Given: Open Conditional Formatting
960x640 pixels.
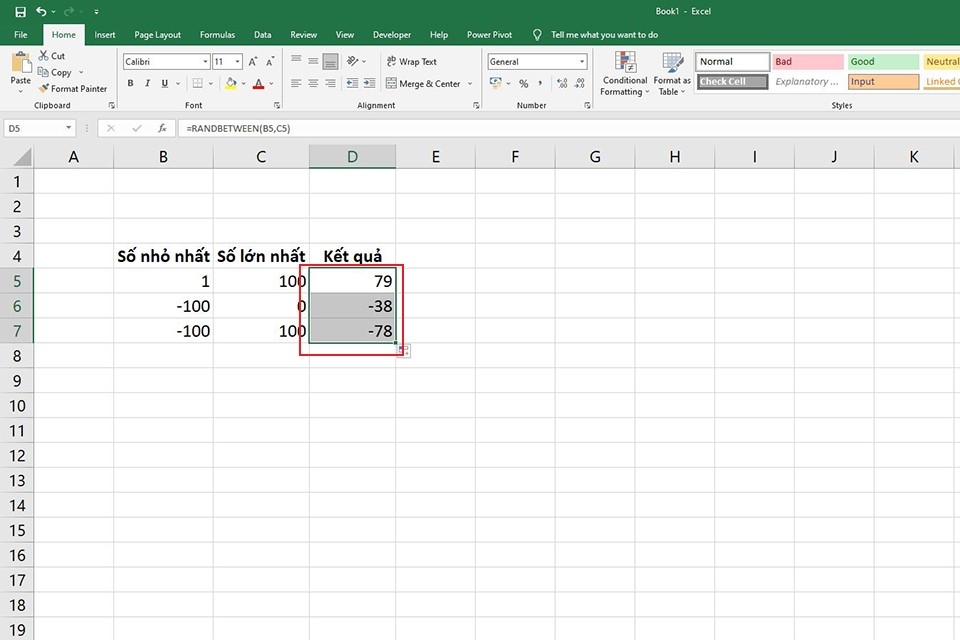Looking at the screenshot, I should [624, 75].
